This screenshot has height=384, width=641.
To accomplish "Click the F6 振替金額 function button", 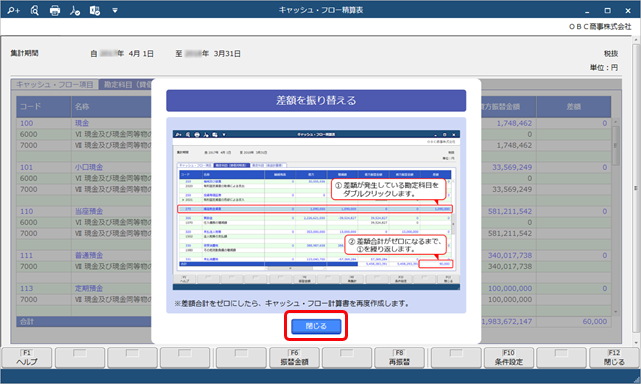I will pyautogui.click(x=294, y=358).
